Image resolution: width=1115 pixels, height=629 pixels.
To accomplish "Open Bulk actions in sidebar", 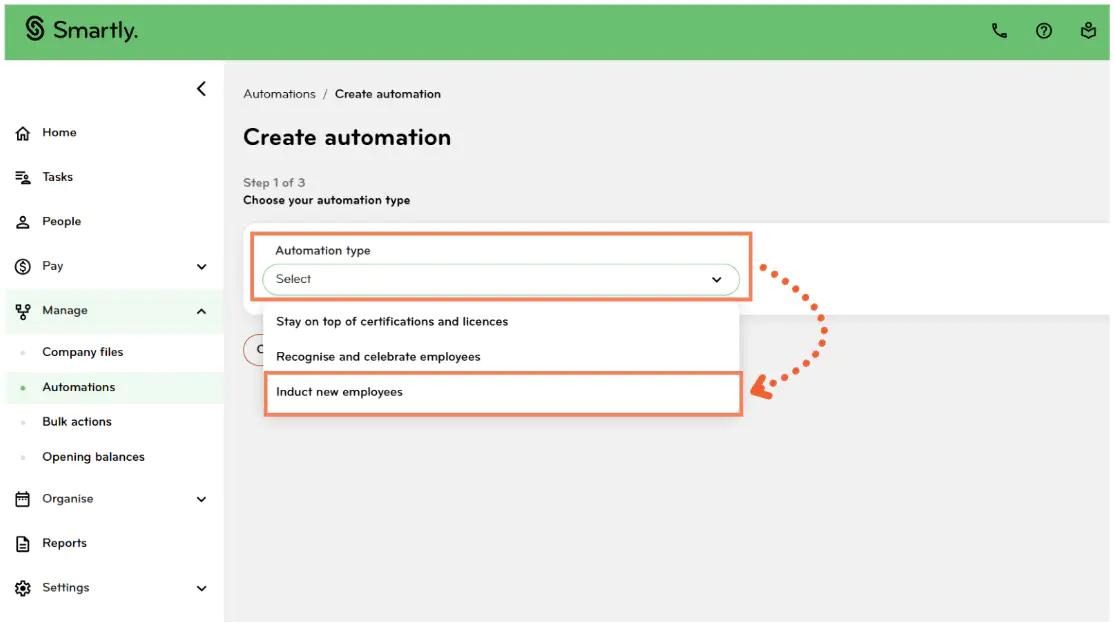I will (77, 421).
